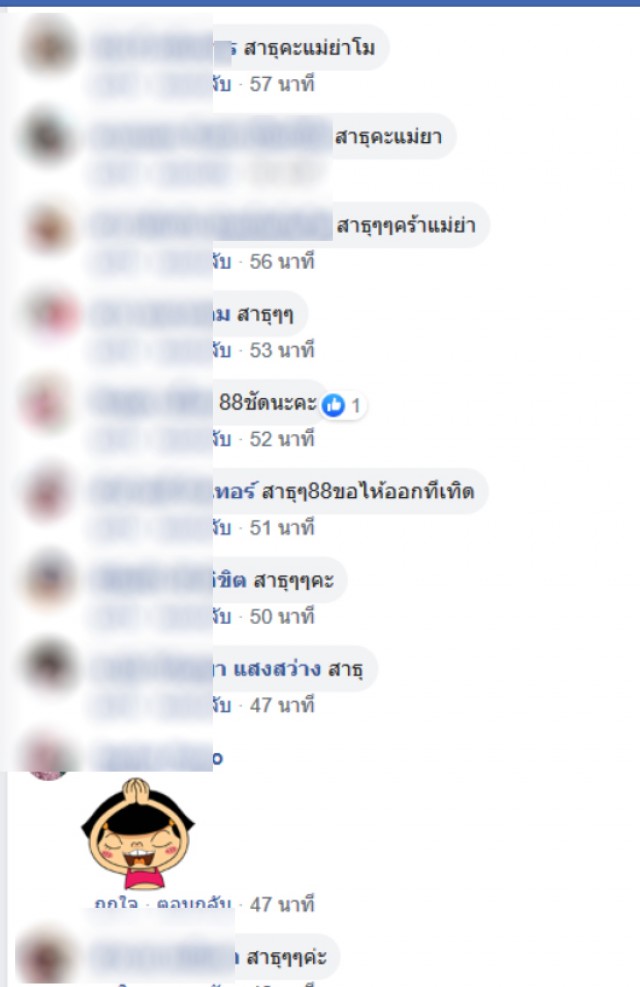Click the 52 นาที timestamp
640x987 pixels.
282,439
